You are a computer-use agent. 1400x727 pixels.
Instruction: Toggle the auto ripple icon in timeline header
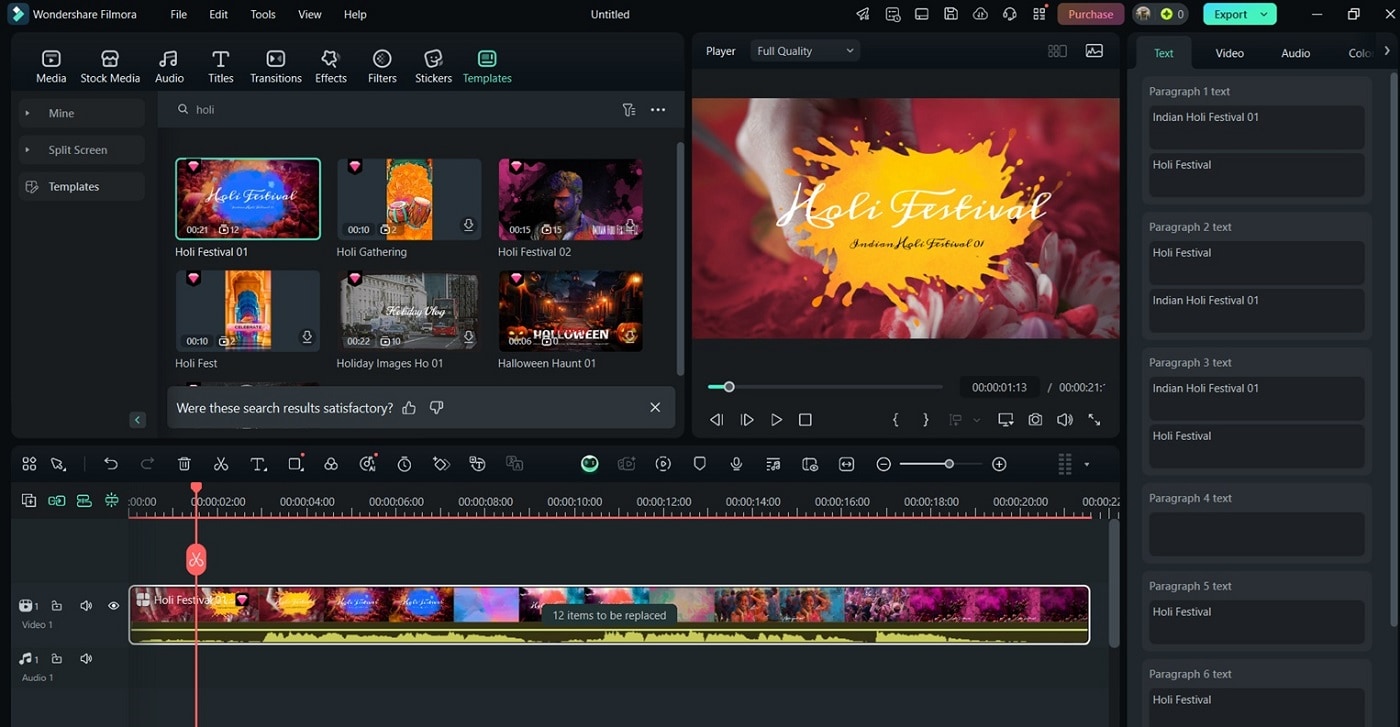(x=84, y=501)
